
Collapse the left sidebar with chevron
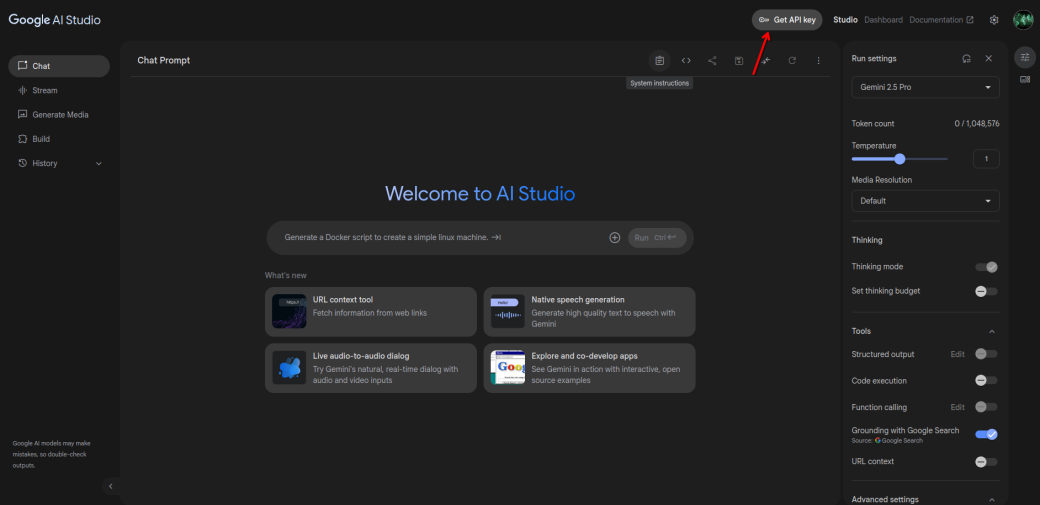click(x=111, y=486)
